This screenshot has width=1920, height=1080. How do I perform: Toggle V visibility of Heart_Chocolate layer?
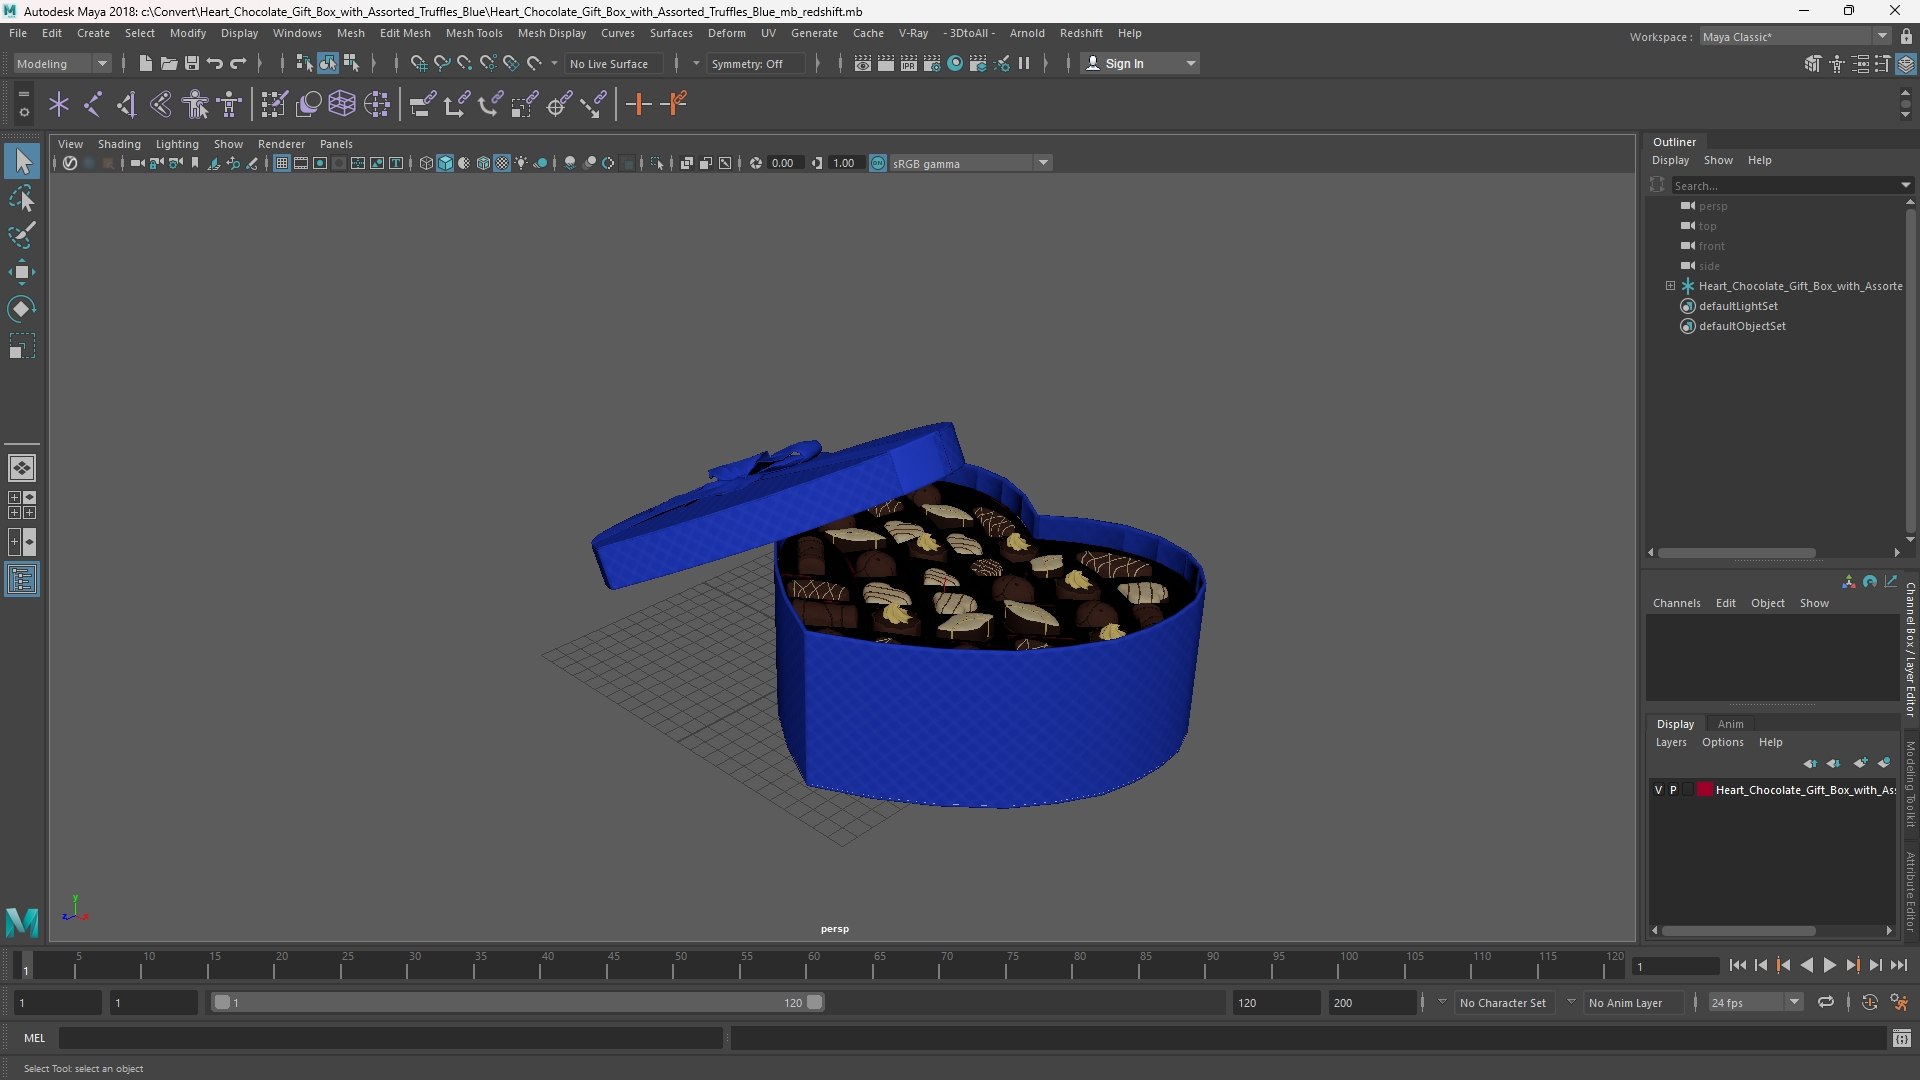click(1658, 790)
